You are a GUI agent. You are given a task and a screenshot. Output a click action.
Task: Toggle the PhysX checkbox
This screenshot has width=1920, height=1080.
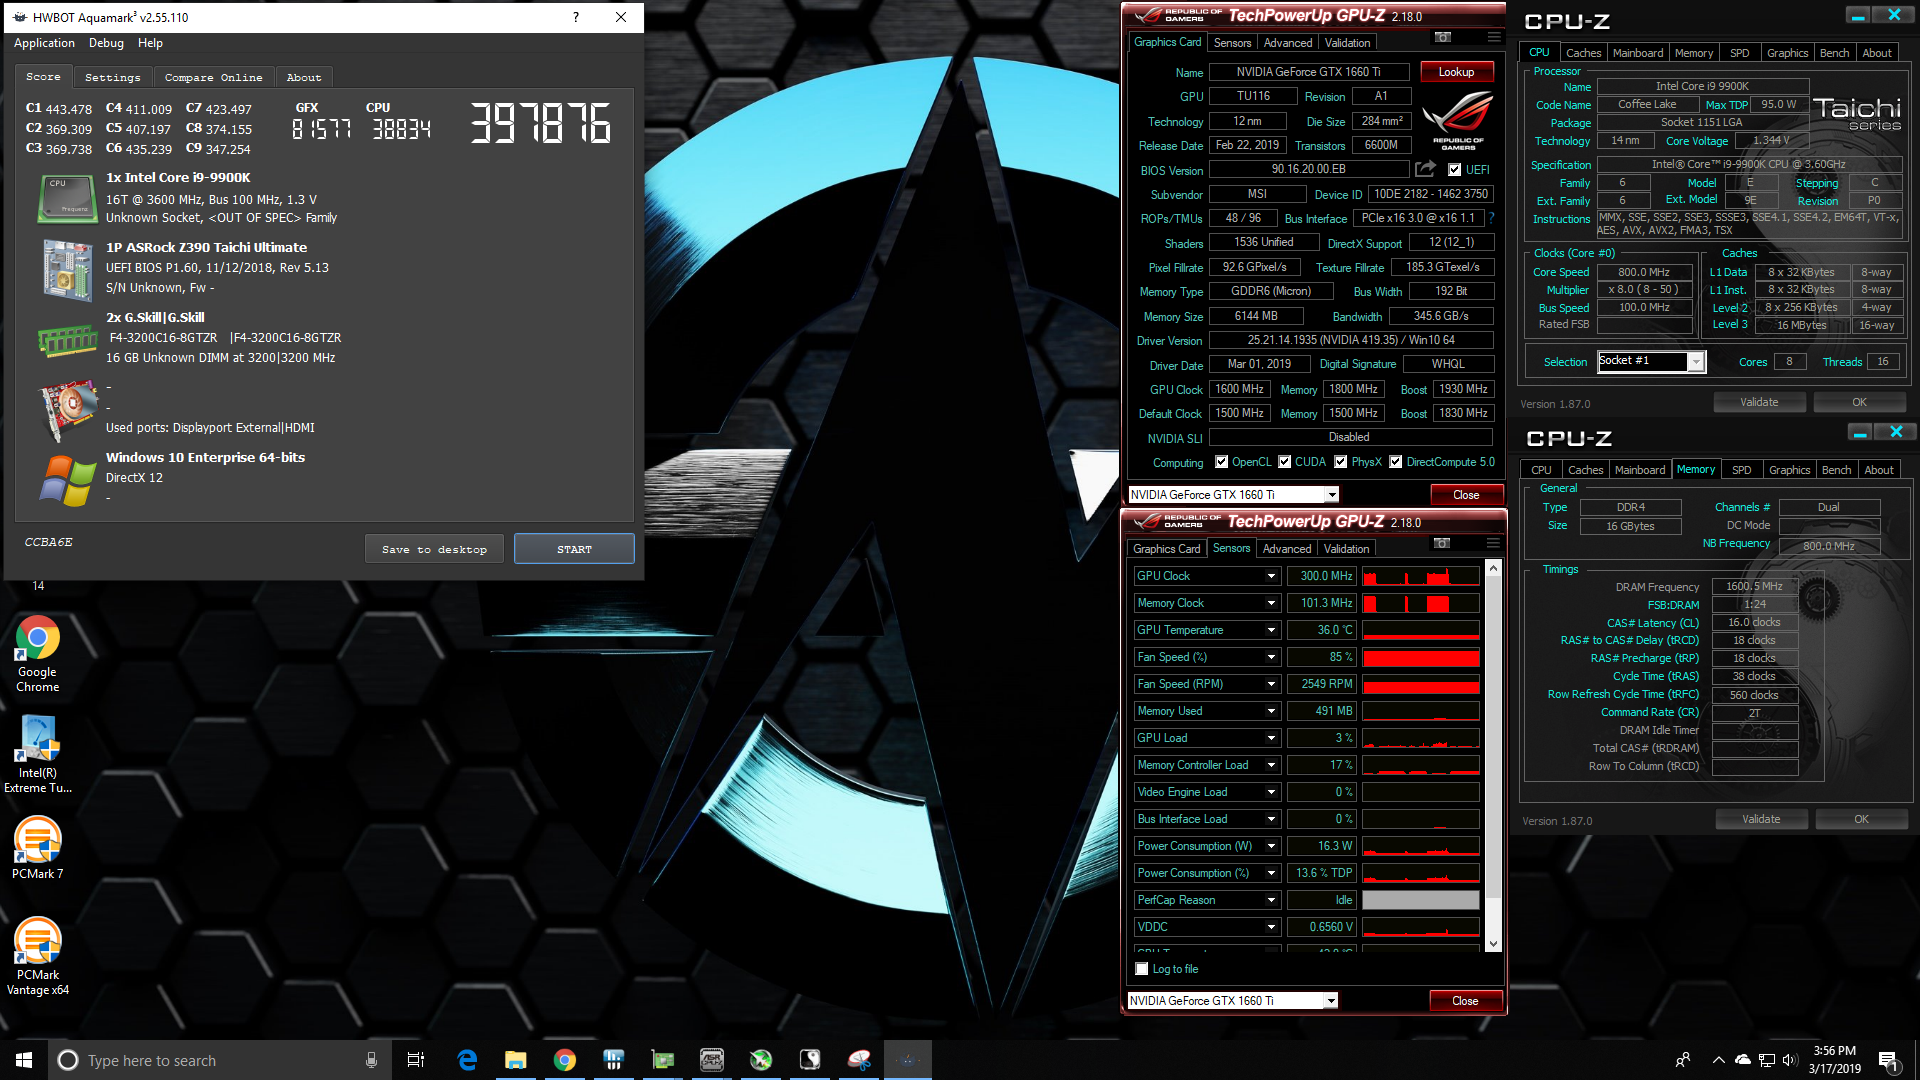tap(1341, 462)
